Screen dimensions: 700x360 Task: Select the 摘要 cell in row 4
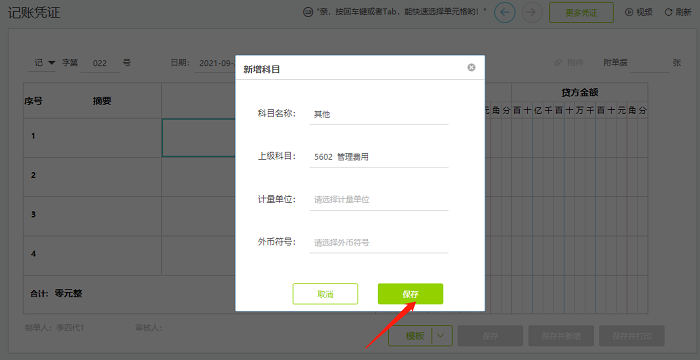102,255
